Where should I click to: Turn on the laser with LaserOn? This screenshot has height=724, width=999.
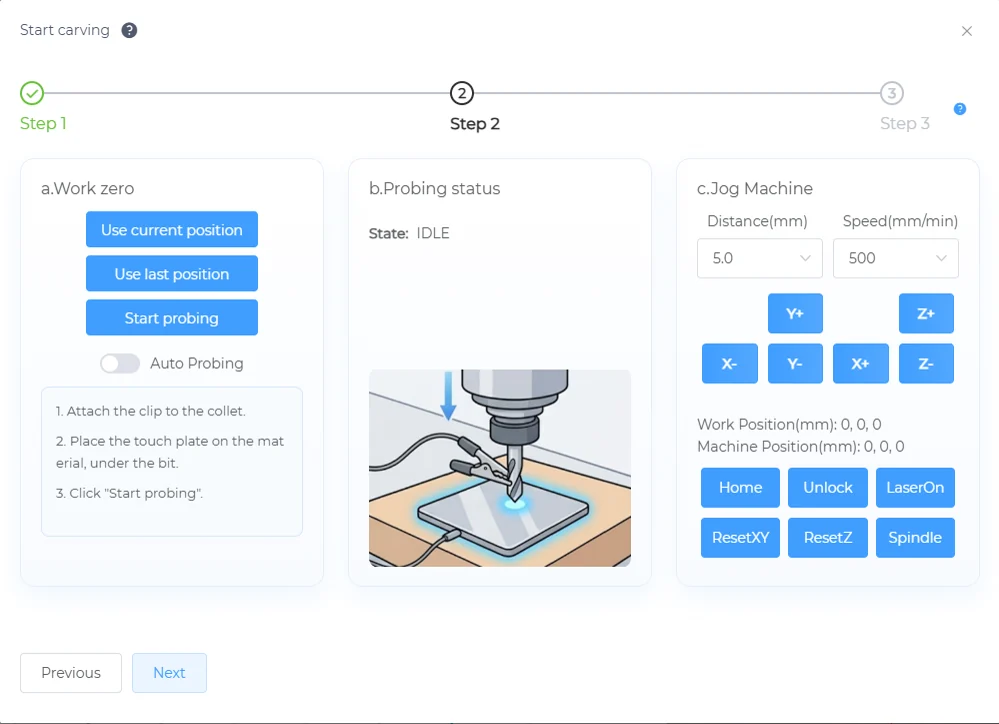(916, 488)
